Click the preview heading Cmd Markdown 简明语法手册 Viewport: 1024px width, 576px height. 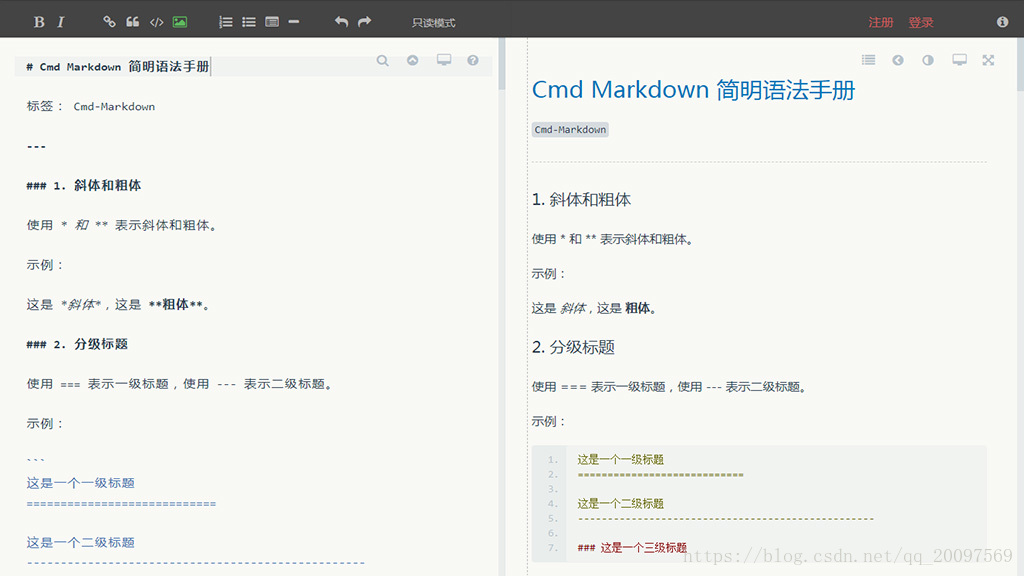[x=694, y=89]
